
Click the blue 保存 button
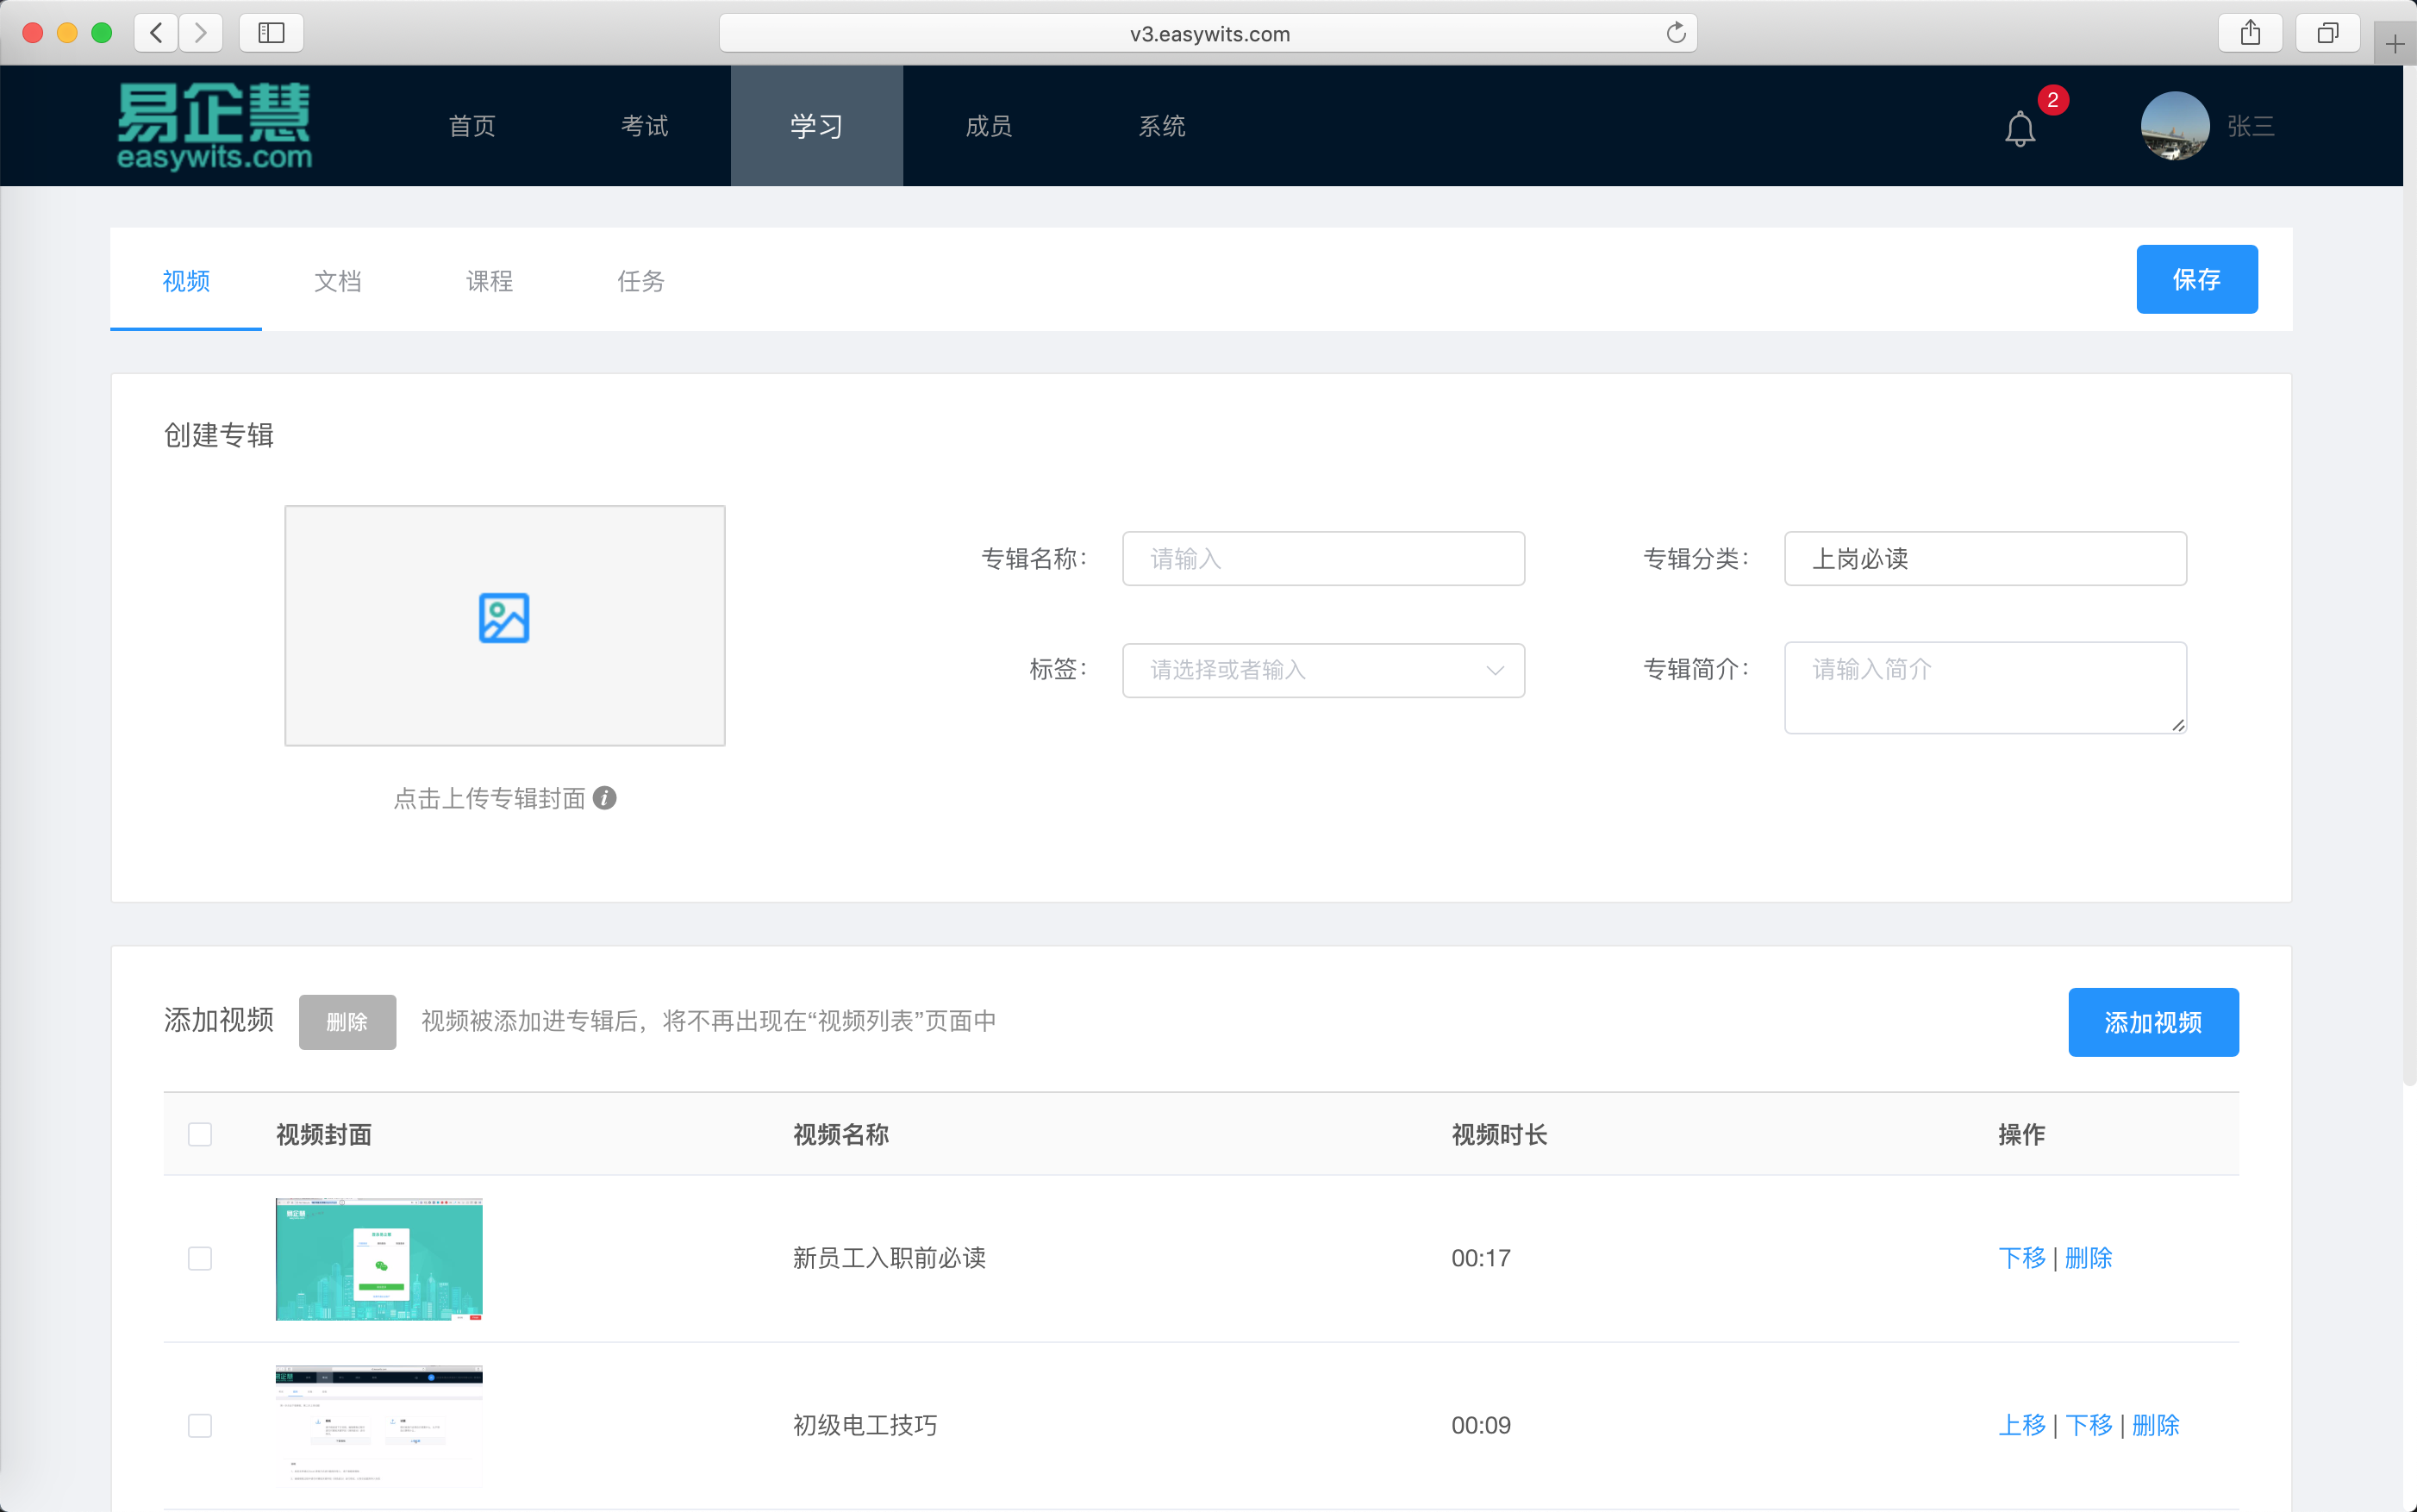tap(2197, 279)
